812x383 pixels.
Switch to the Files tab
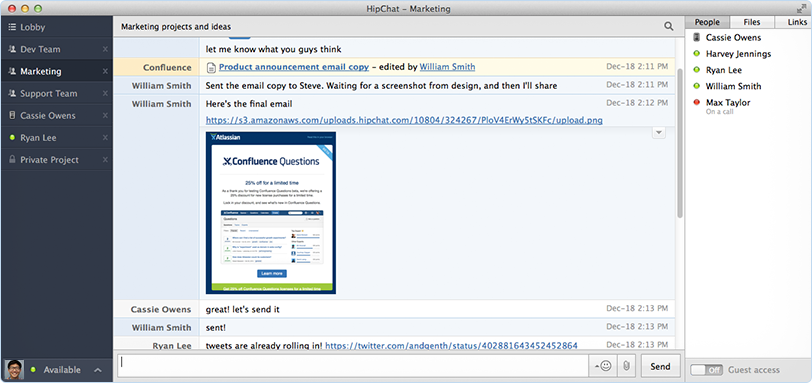[x=752, y=22]
